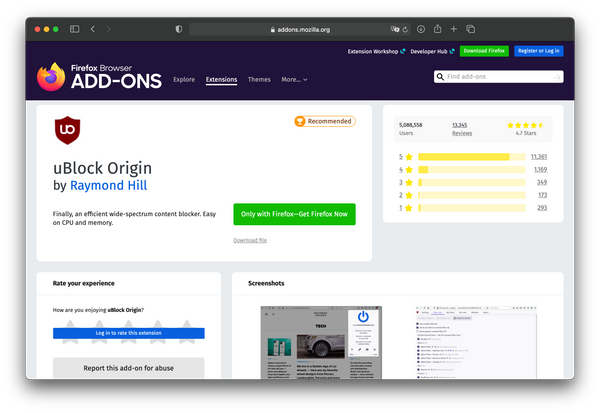
Task: Open the Extension Workshop link
Action: click(x=377, y=51)
